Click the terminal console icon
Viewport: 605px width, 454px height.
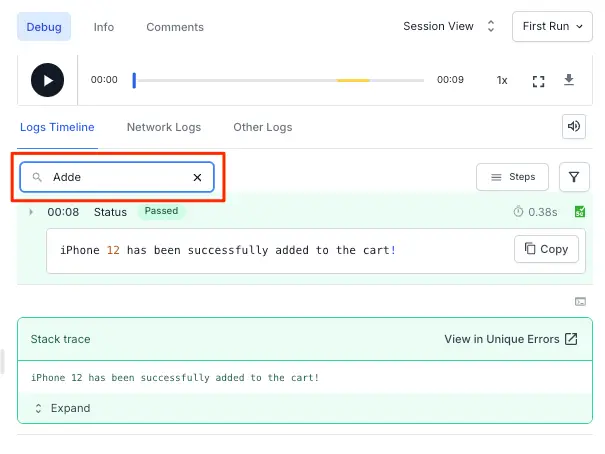[x=579, y=301]
